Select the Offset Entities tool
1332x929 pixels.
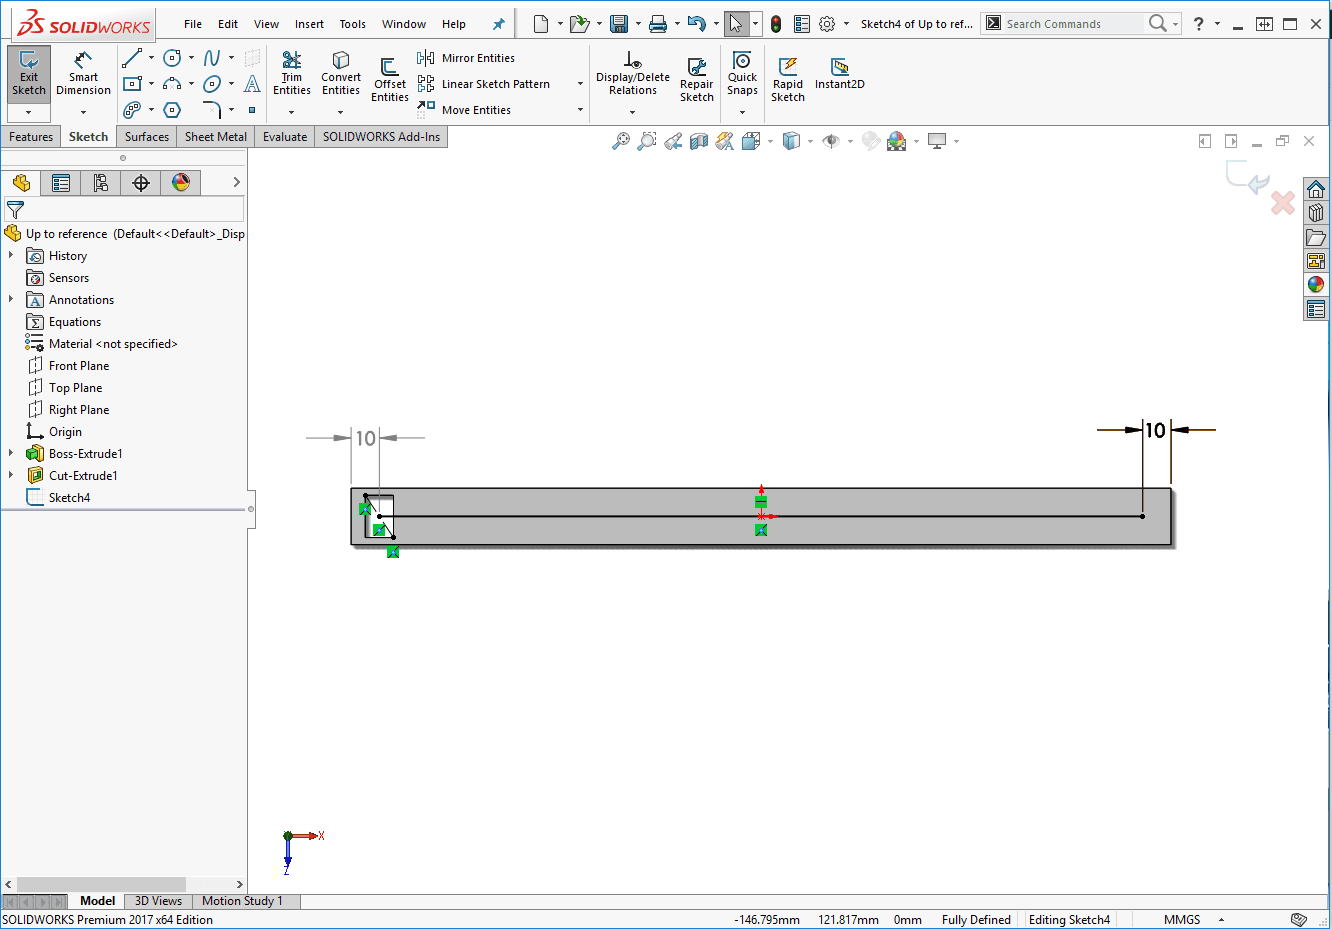[x=390, y=78]
